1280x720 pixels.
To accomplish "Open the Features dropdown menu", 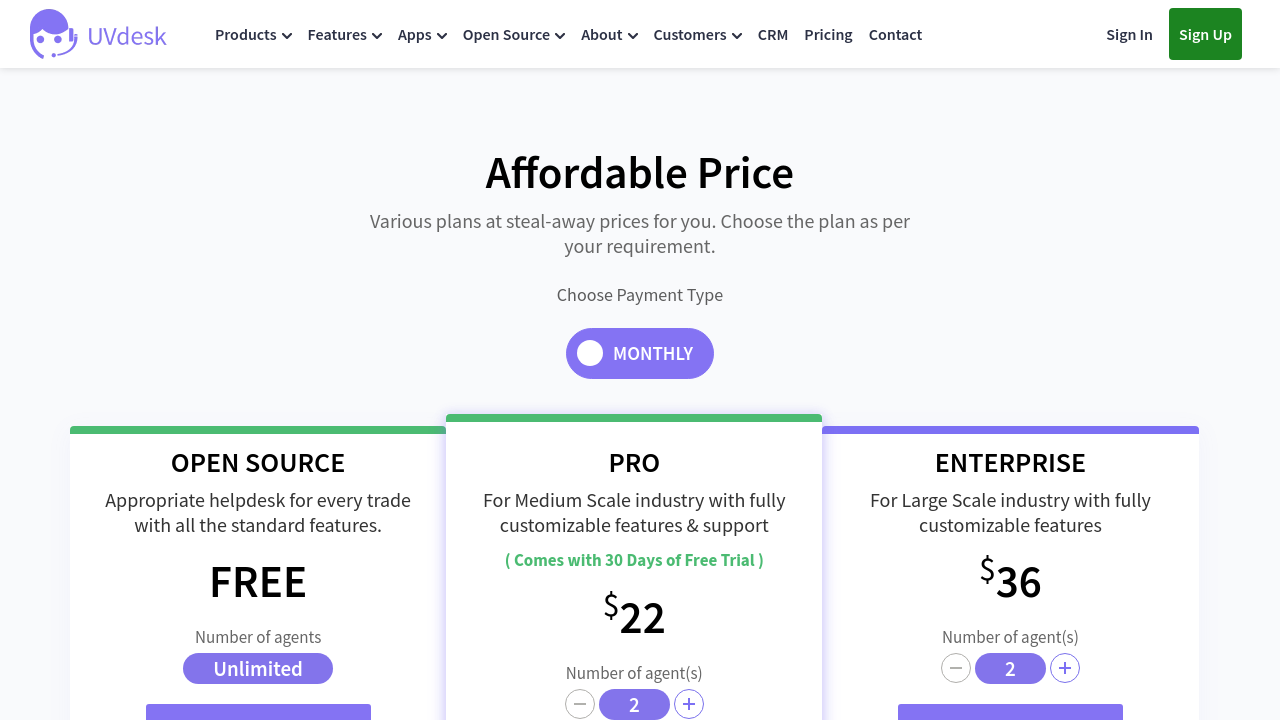I will (x=344, y=35).
